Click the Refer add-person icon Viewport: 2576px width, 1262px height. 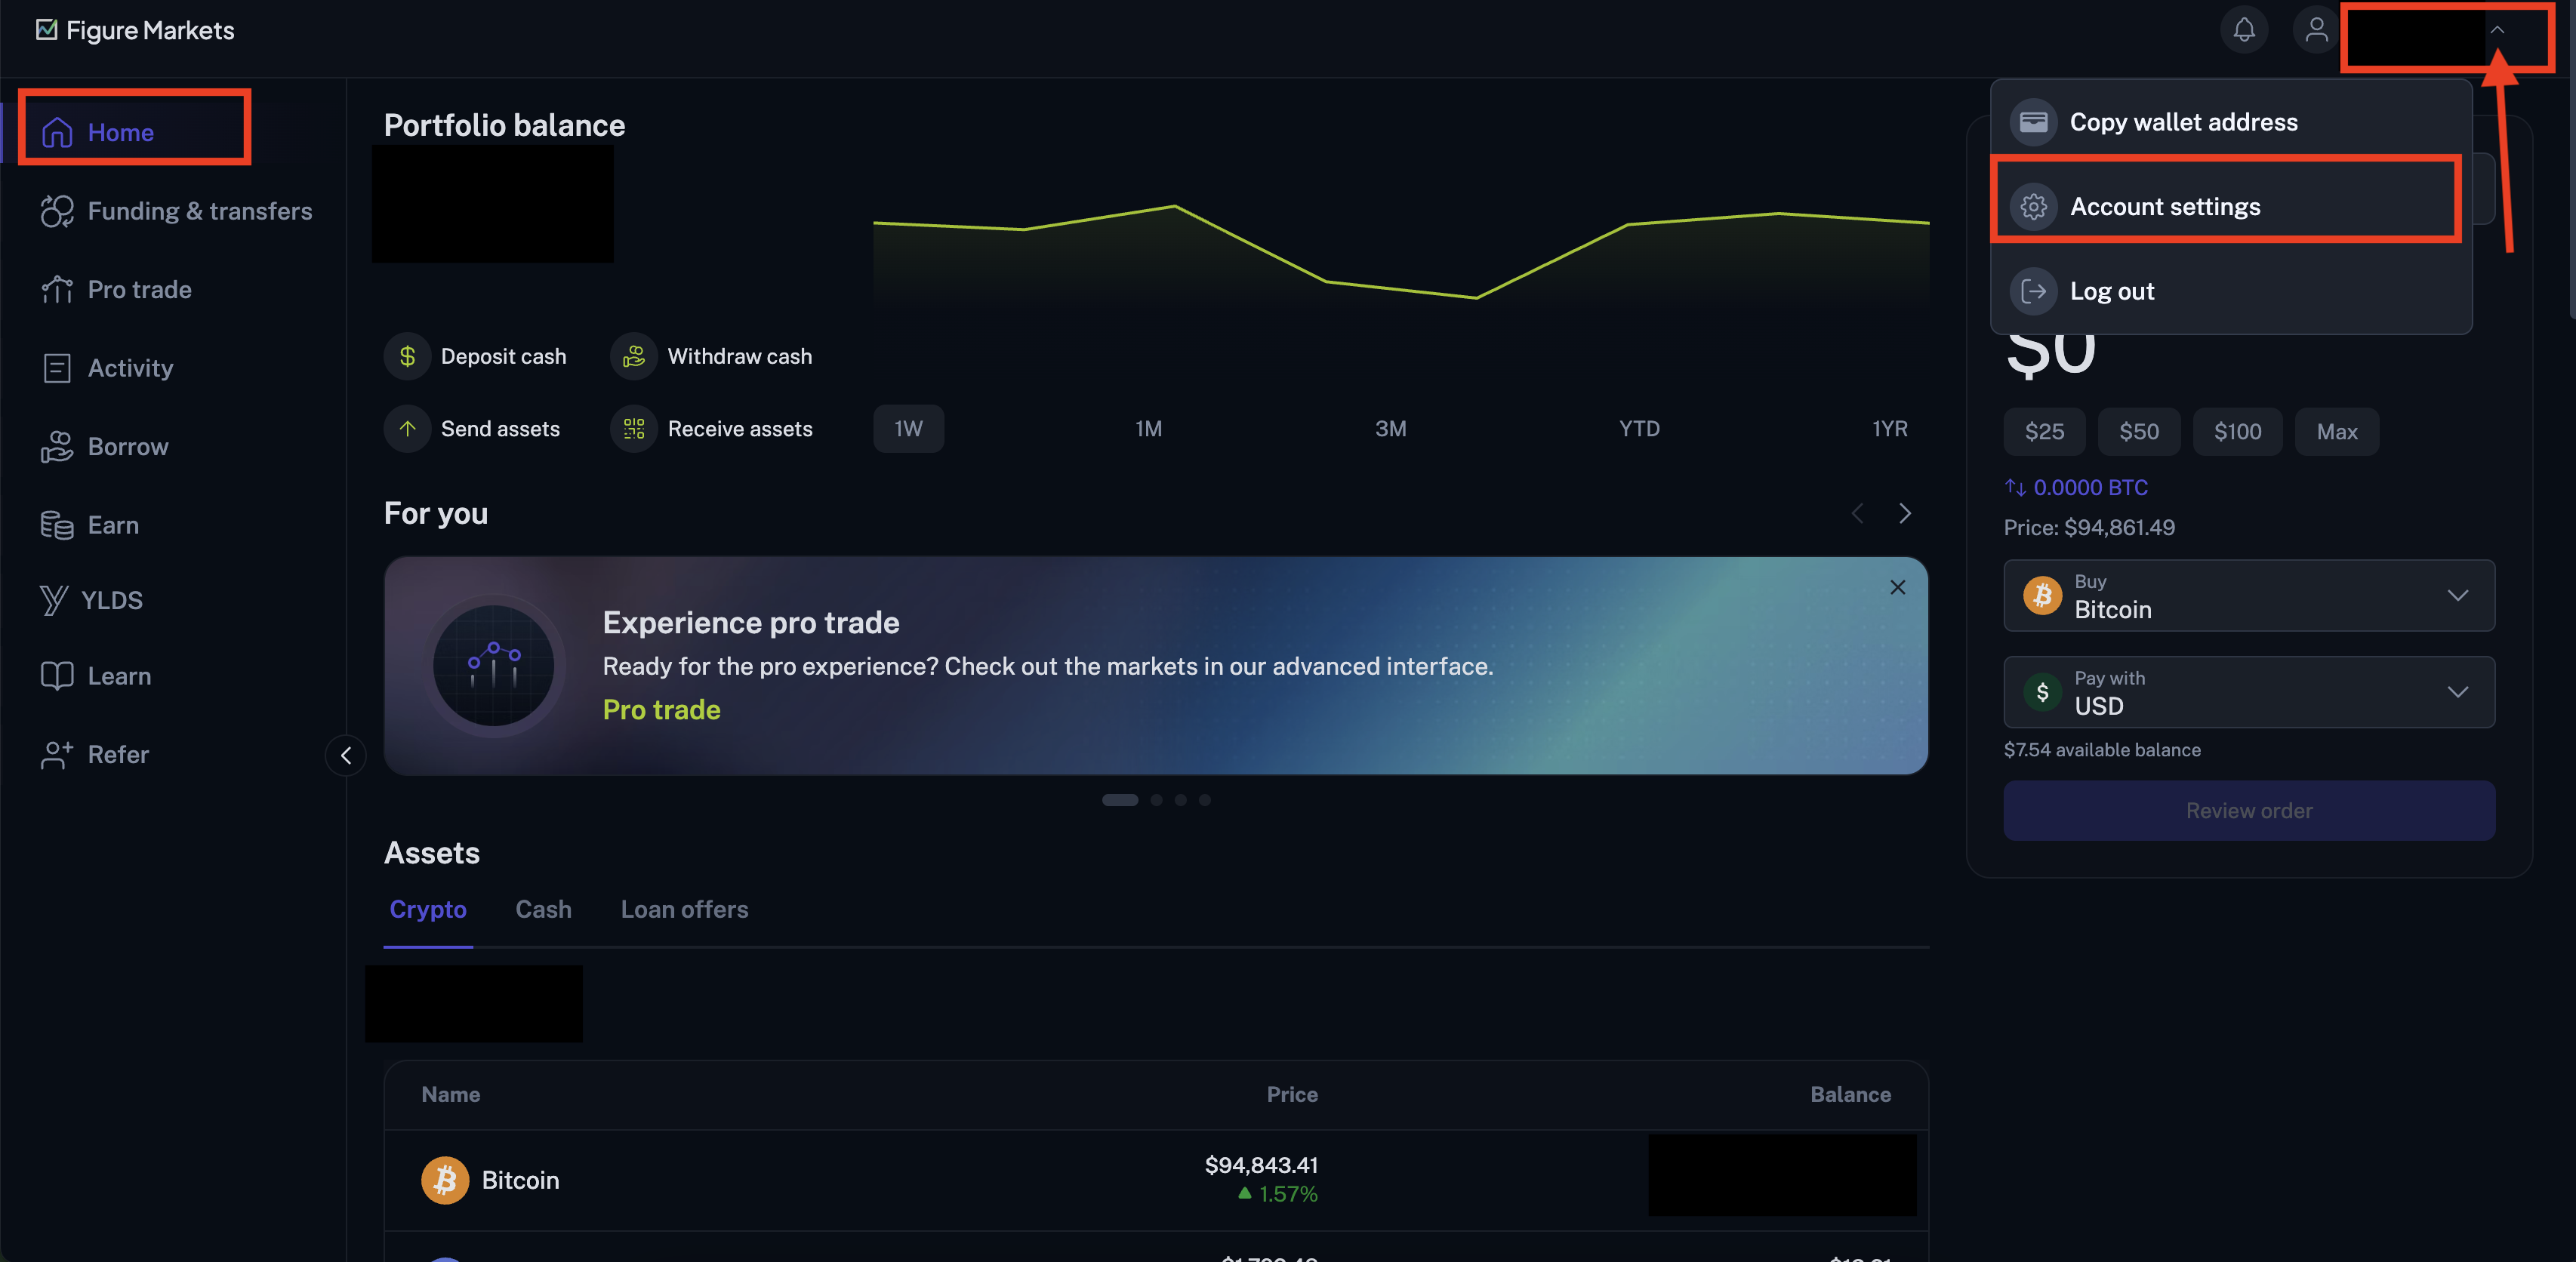click(57, 755)
